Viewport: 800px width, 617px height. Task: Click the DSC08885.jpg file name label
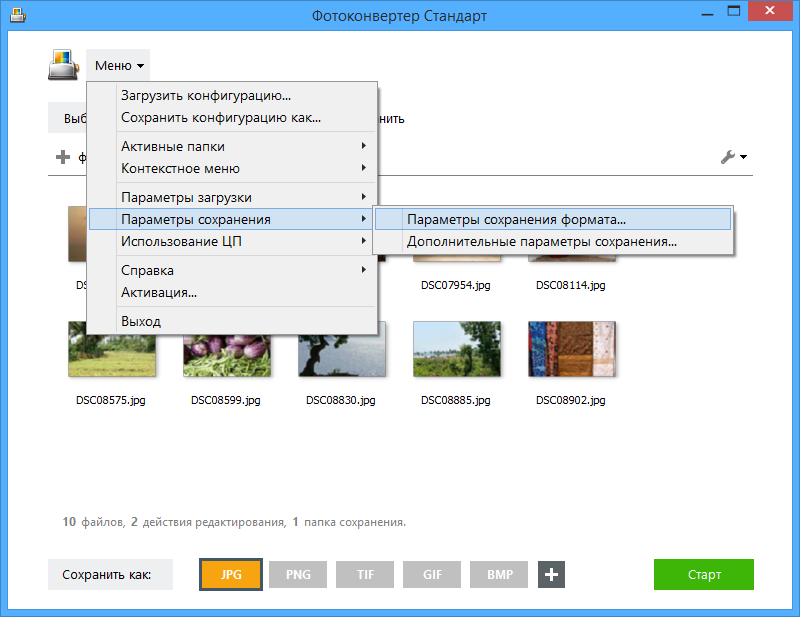pyautogui.click(x=456, y=400)
